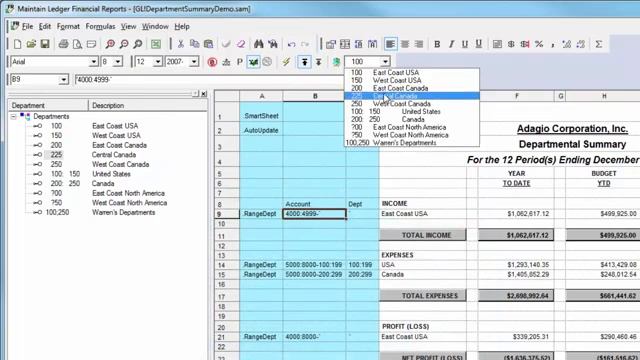
Task: Insert sum with the Sigma icon
Action: 598,44
